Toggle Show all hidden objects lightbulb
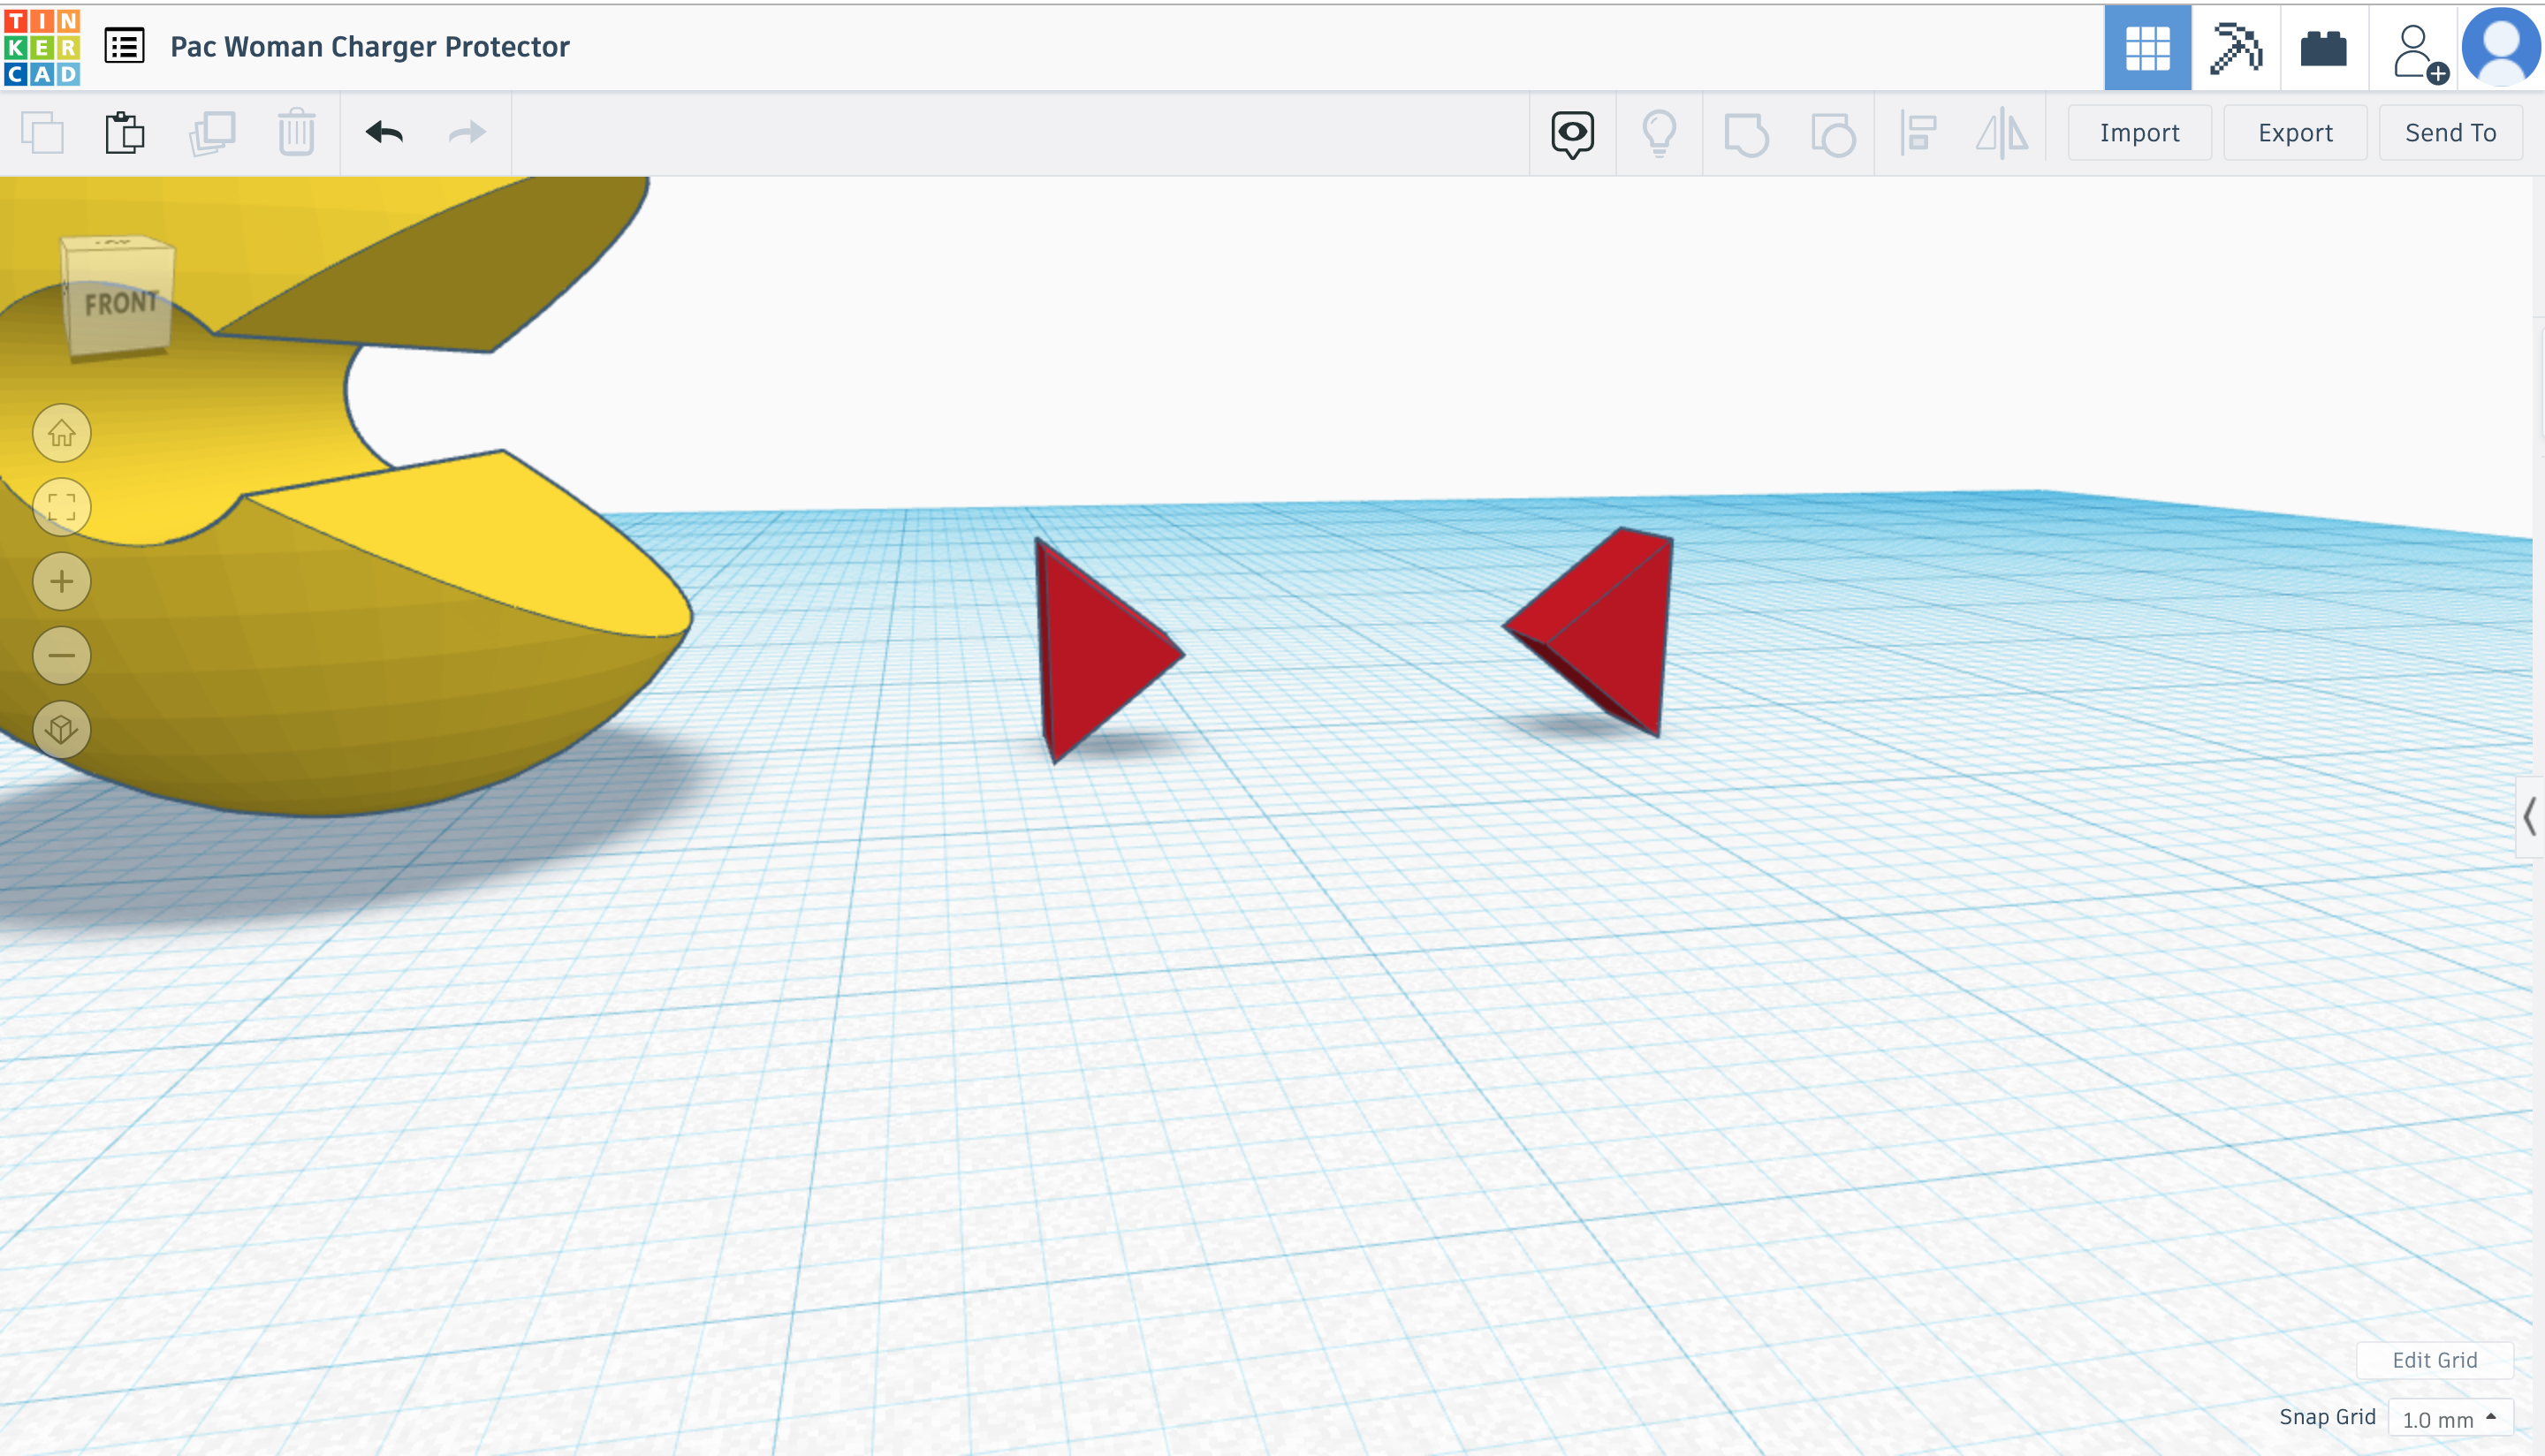The image size is (2545, 1456). (x=1660, y=132)
